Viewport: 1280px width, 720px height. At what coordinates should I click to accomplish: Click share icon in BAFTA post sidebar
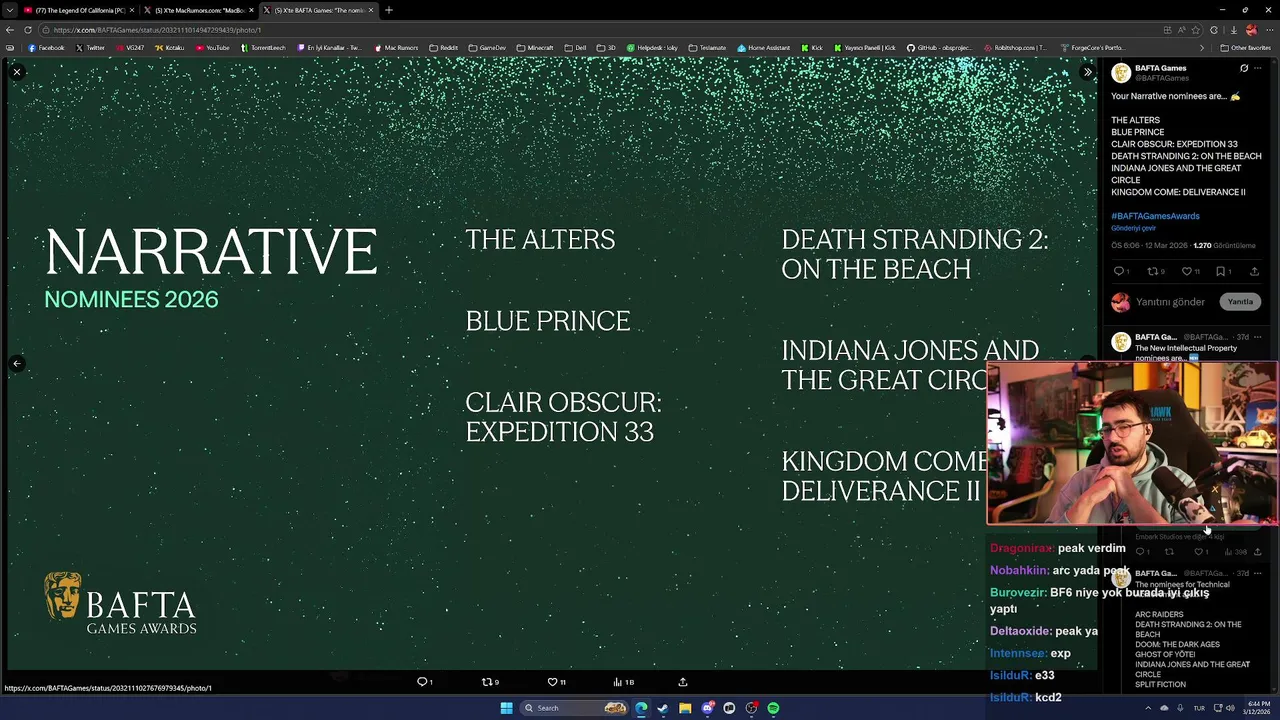pyautogui.click(x=1254, y=271)
